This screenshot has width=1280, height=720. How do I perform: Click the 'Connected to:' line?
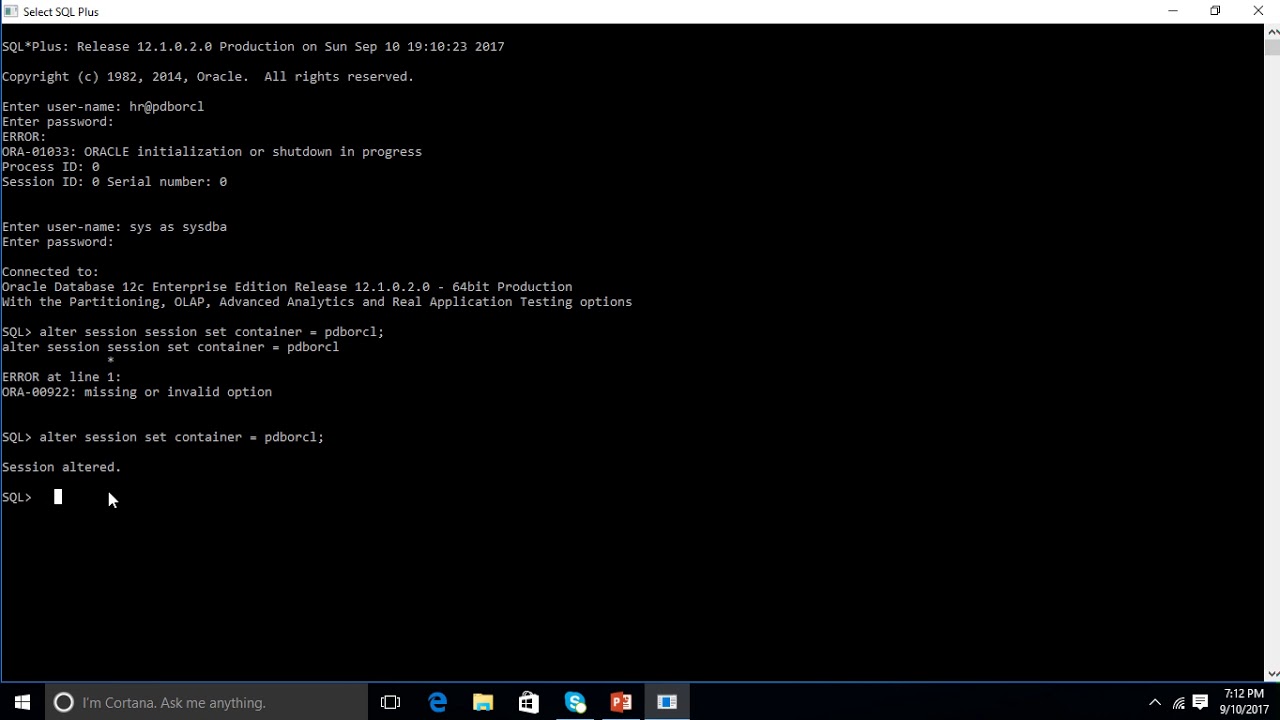(50, 272)
